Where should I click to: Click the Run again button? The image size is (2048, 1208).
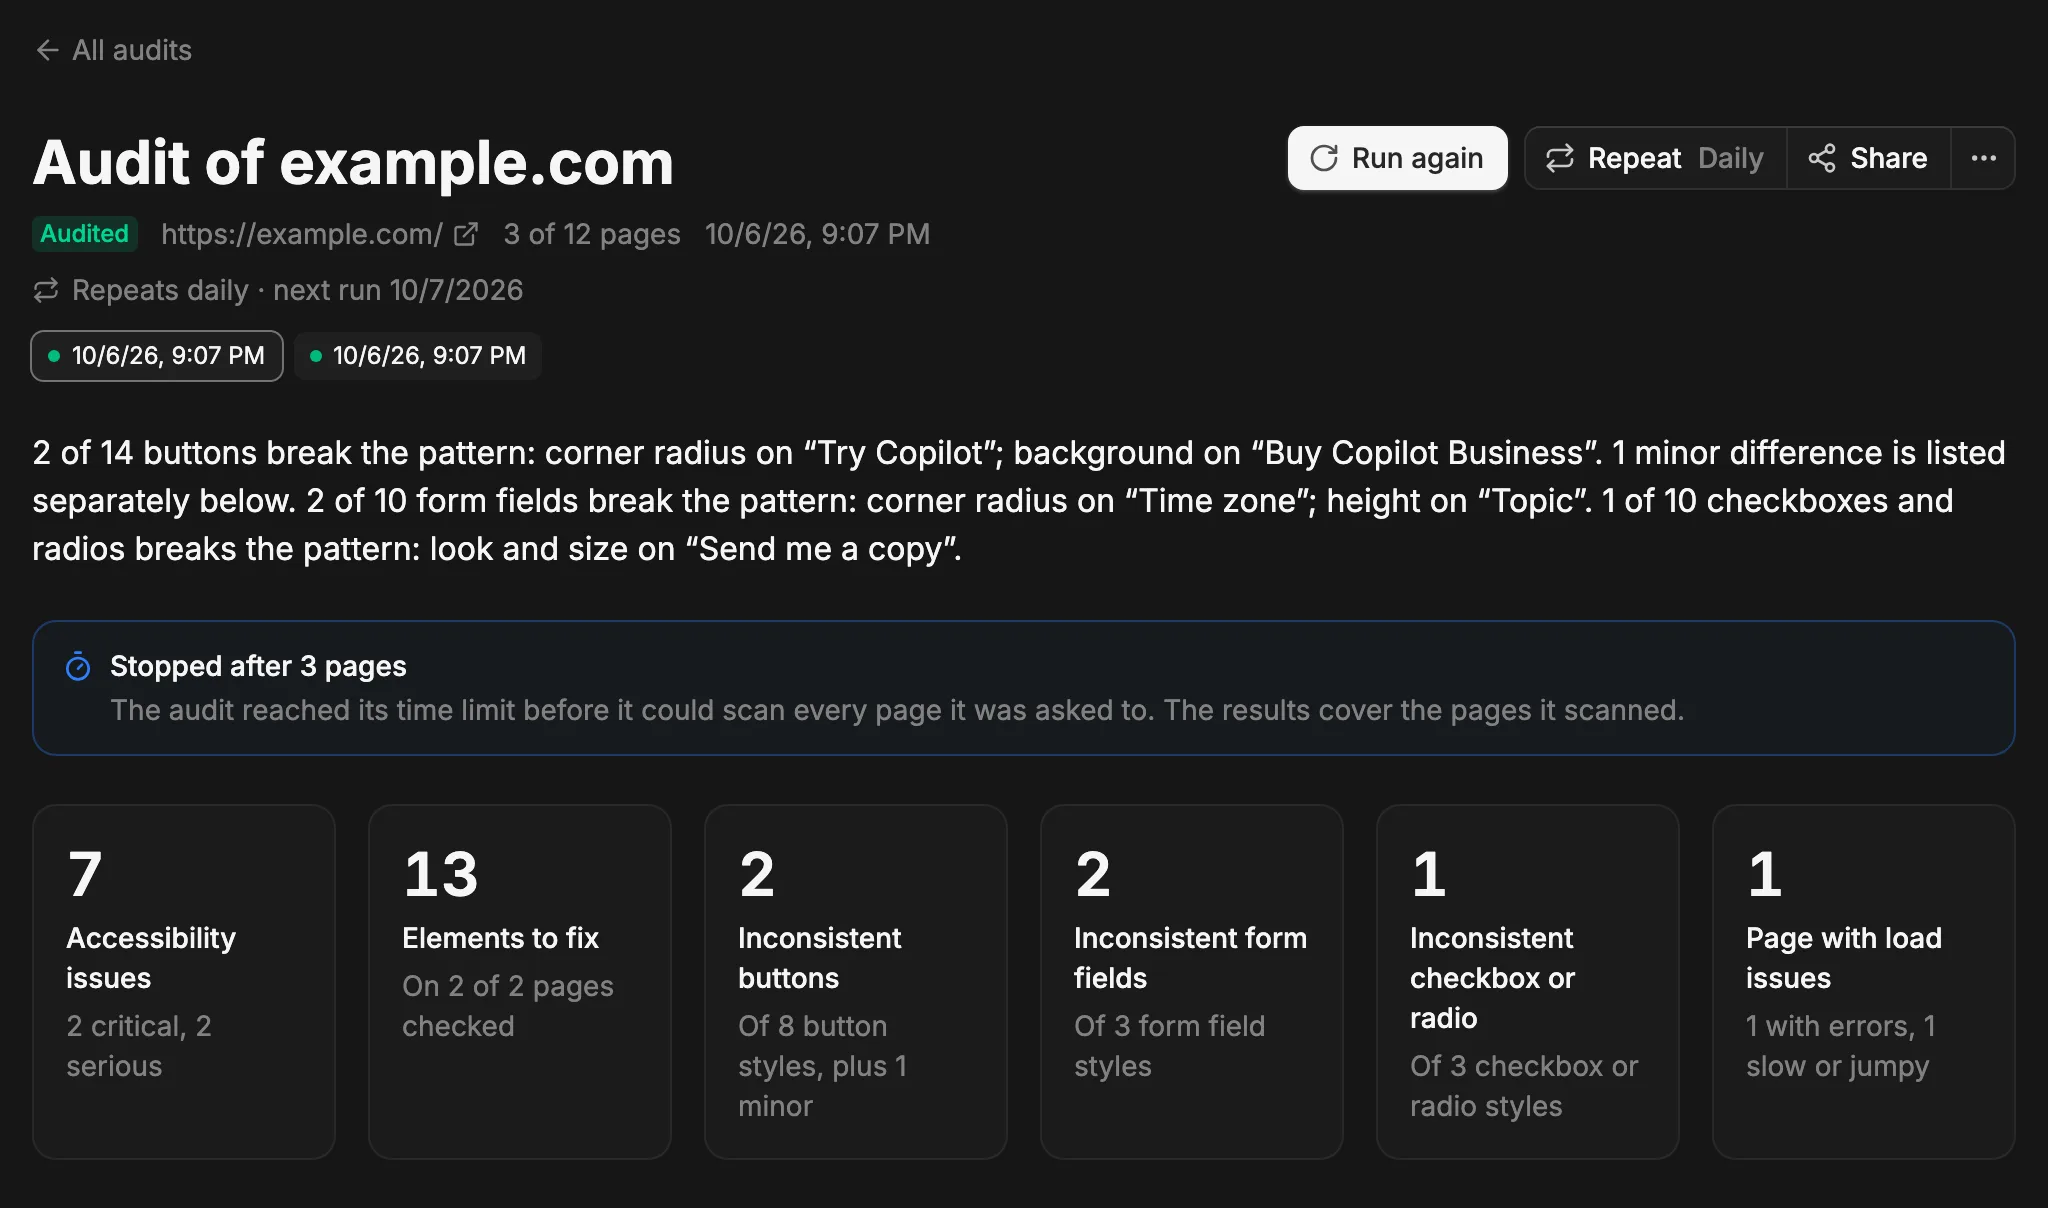[x=1397, y=158]
